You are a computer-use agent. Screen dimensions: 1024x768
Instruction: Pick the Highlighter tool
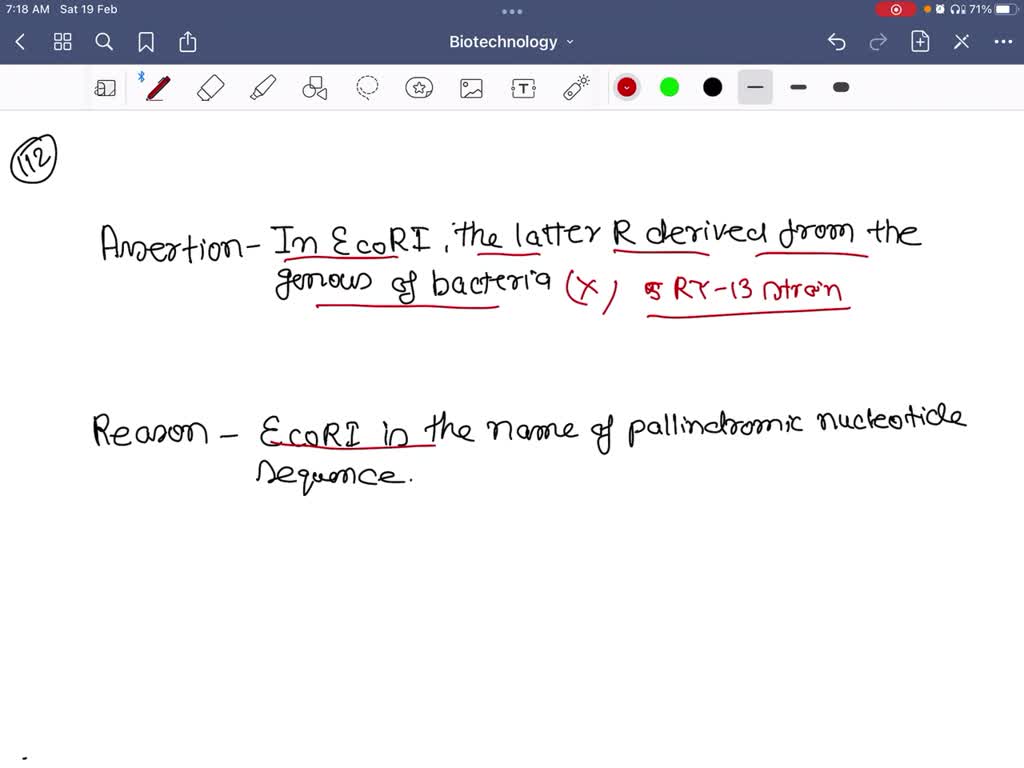263,87
